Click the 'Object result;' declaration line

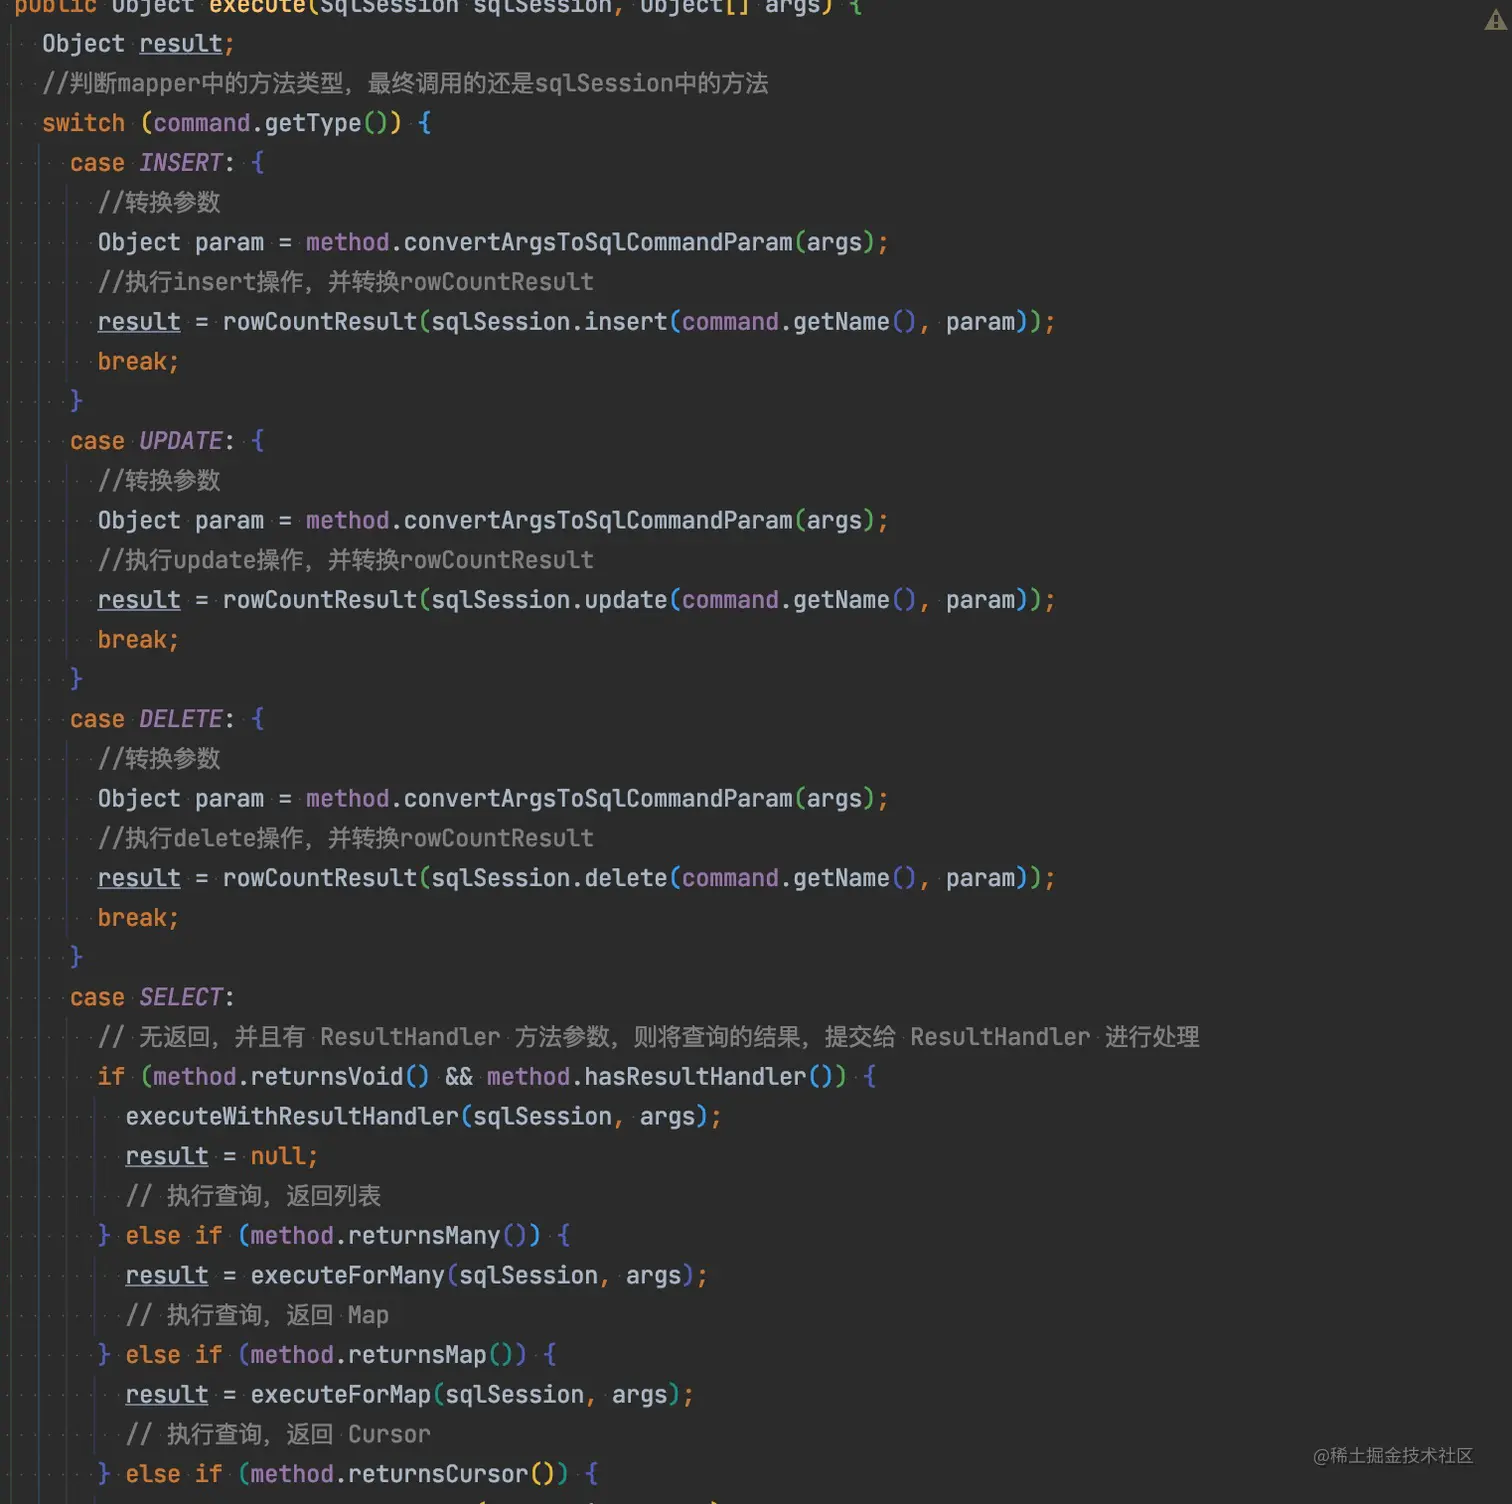coord(138,44)
